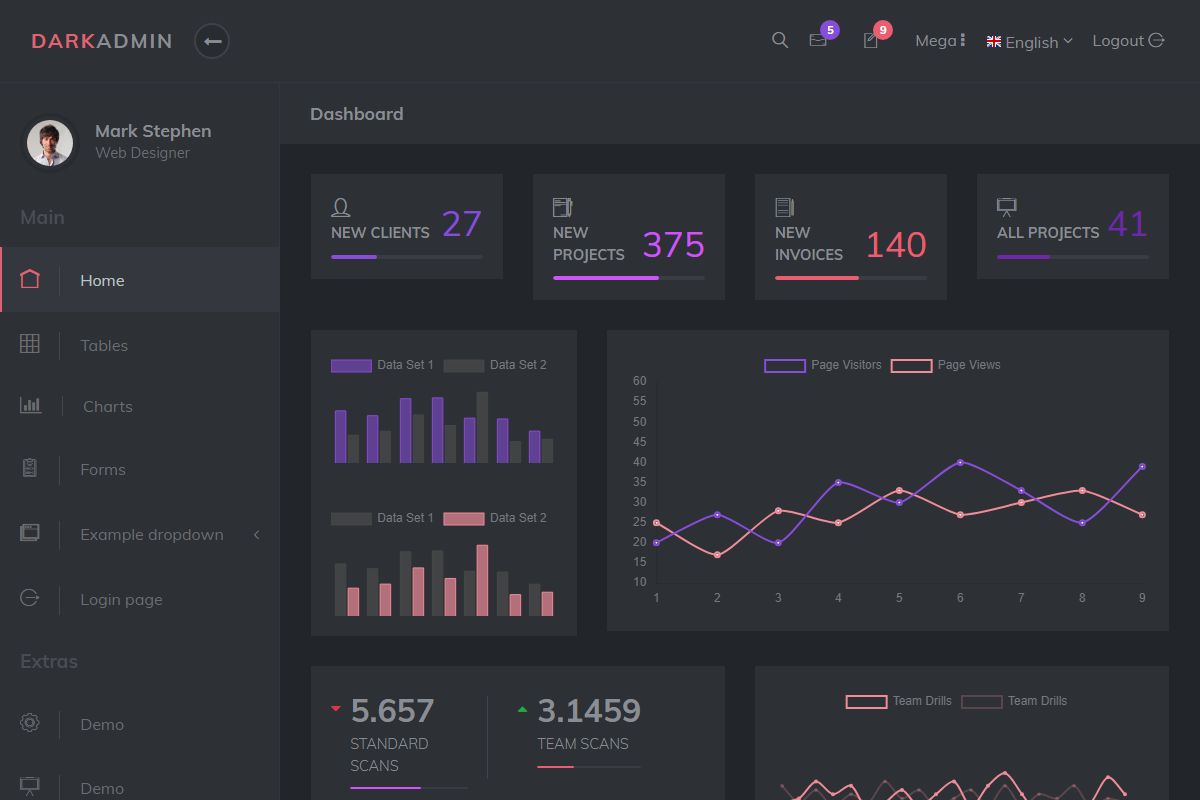Click the New Projects value 375

pyautogui.click(x=674, y=245)
